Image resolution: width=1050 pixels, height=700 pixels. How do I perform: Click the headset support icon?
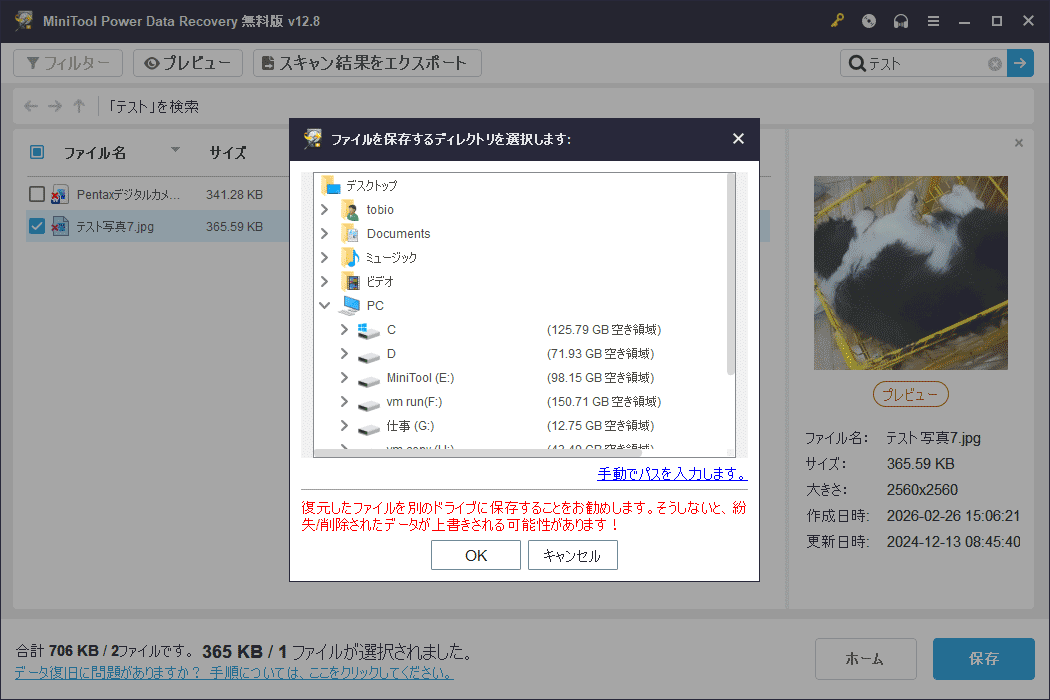coord(901,20)
